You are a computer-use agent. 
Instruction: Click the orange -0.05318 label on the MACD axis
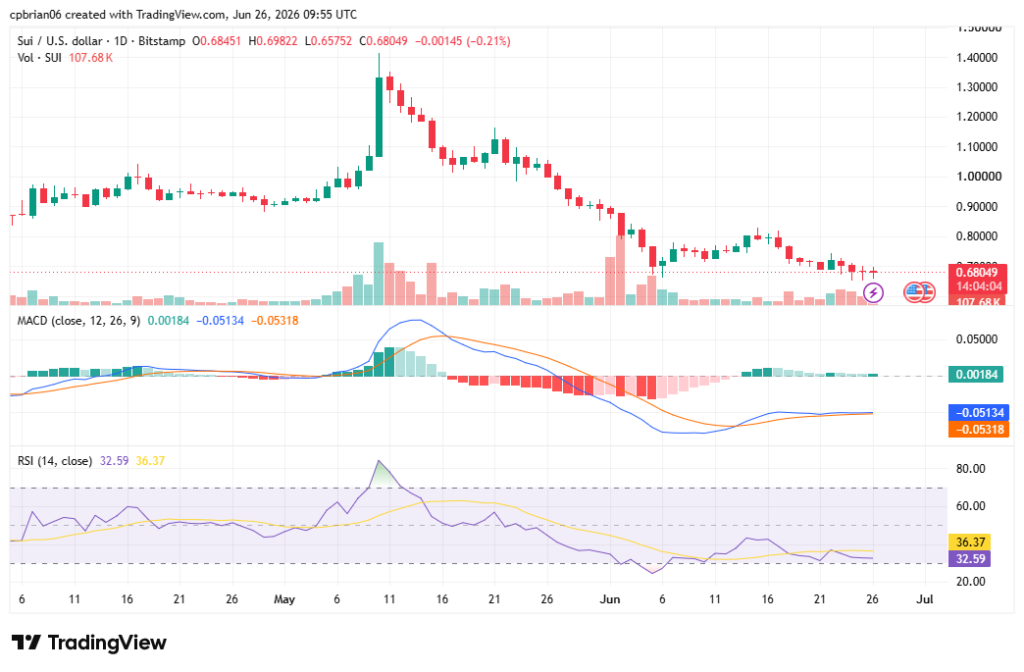(x=978, y=430)
